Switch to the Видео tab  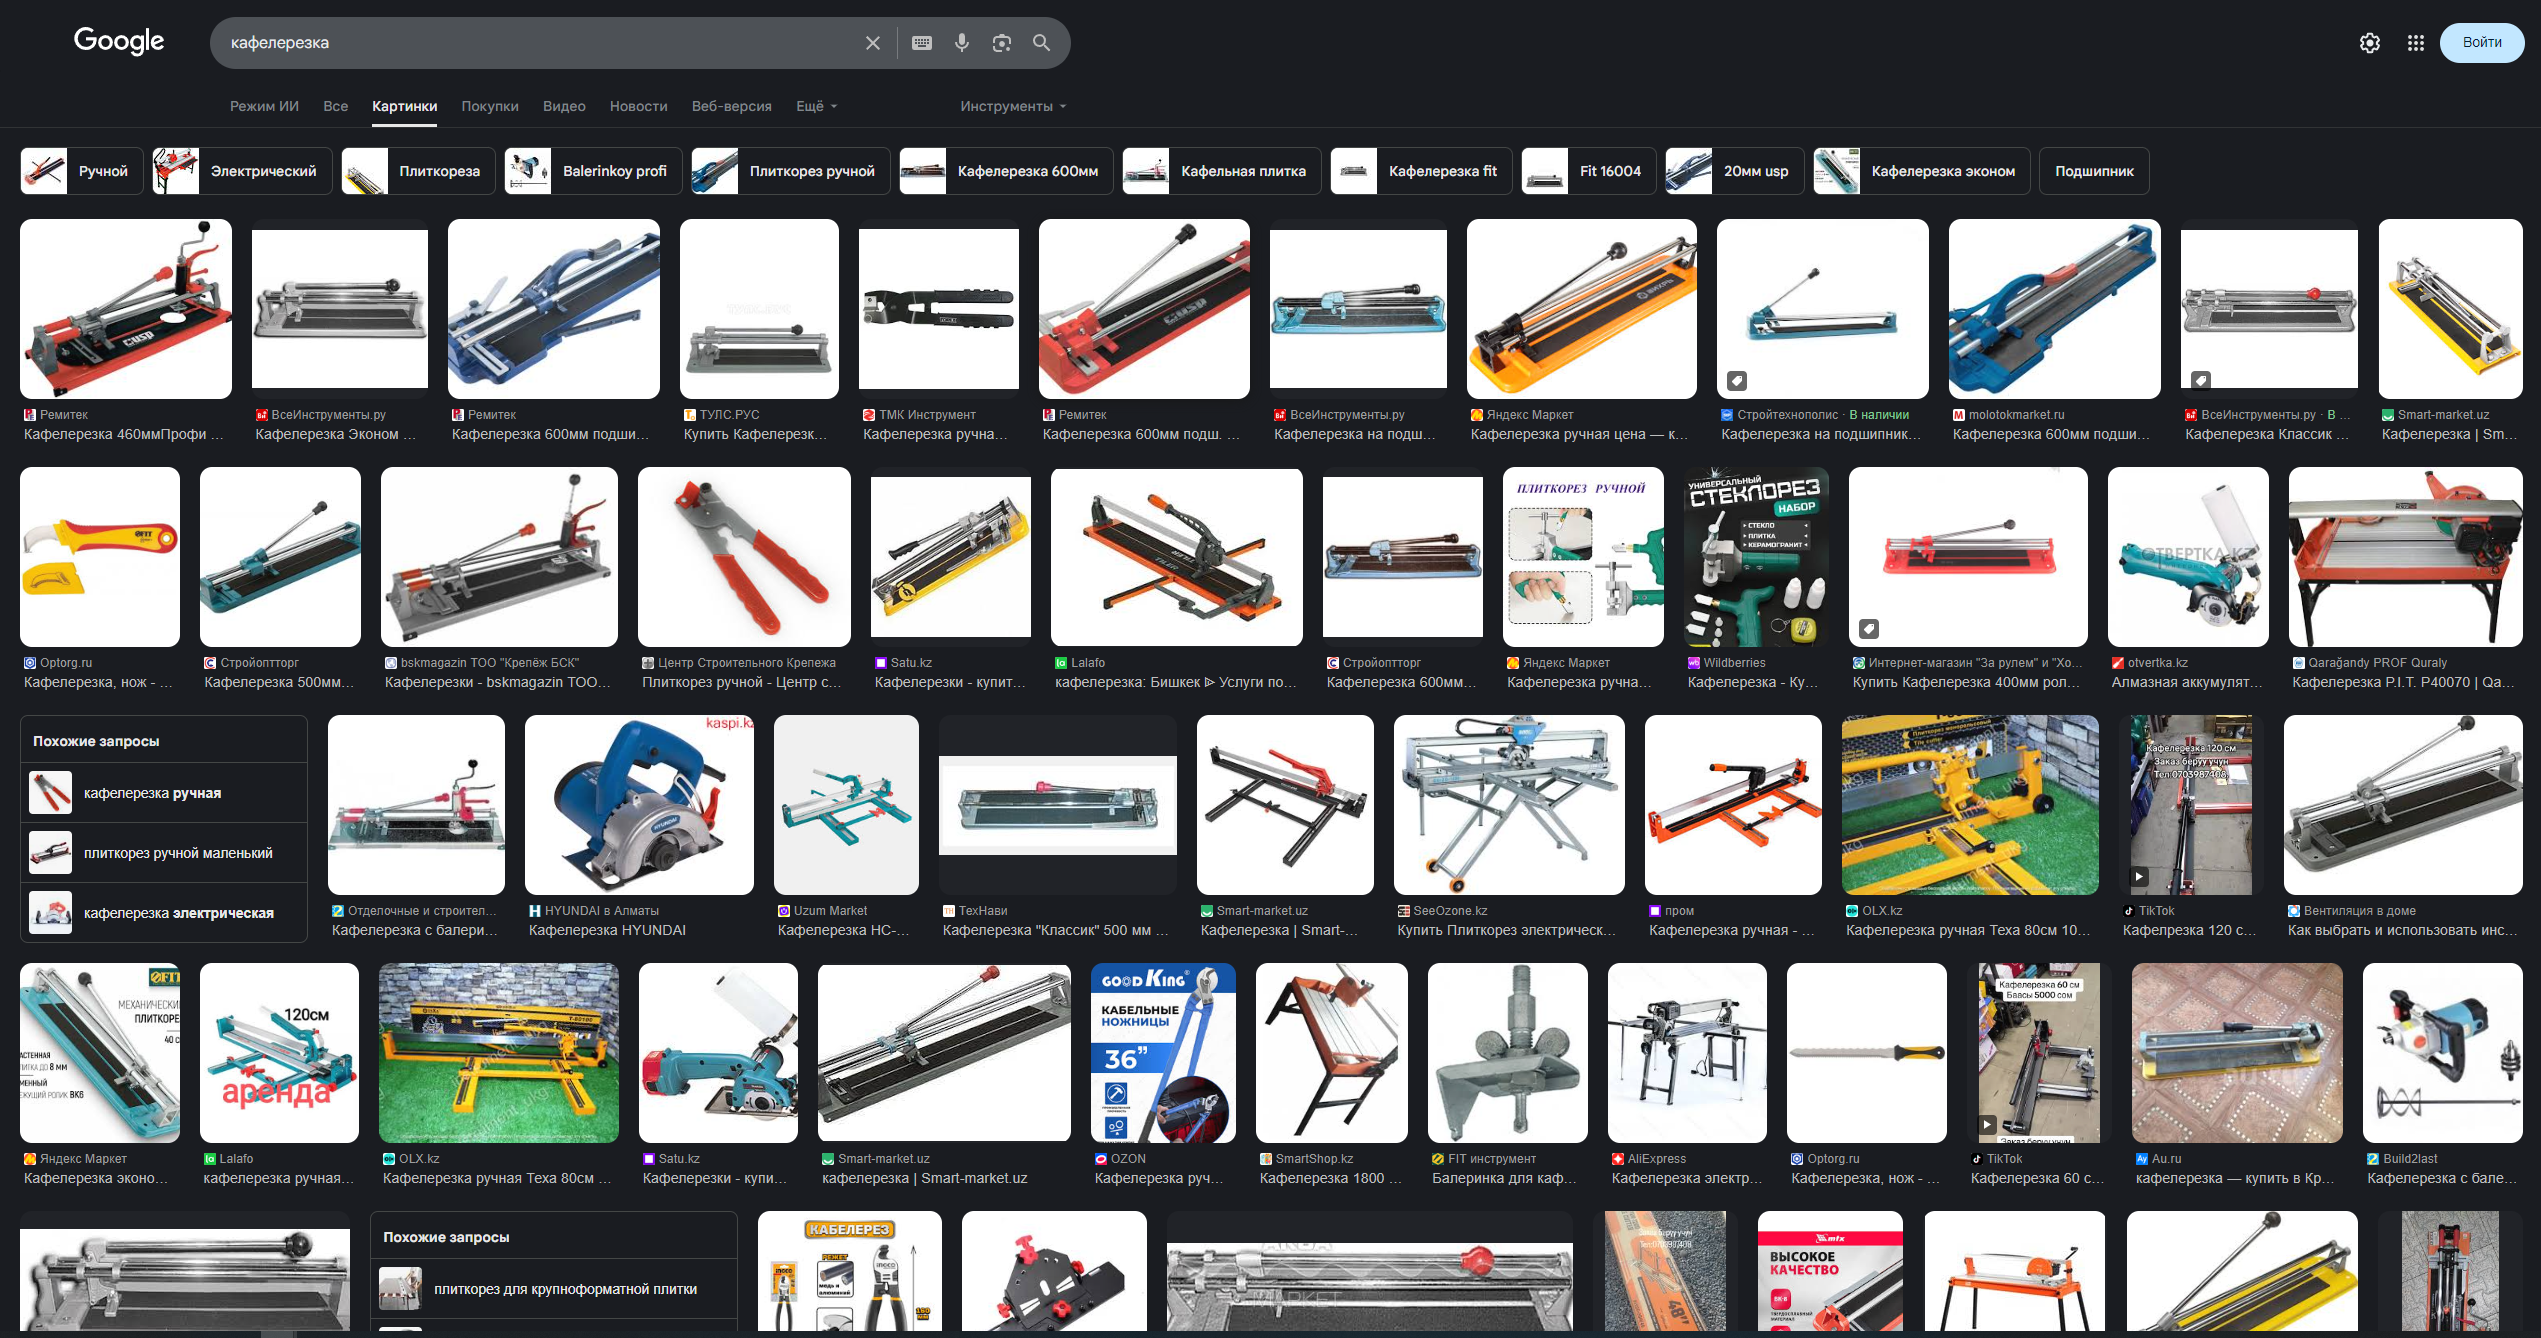point(564,106)
